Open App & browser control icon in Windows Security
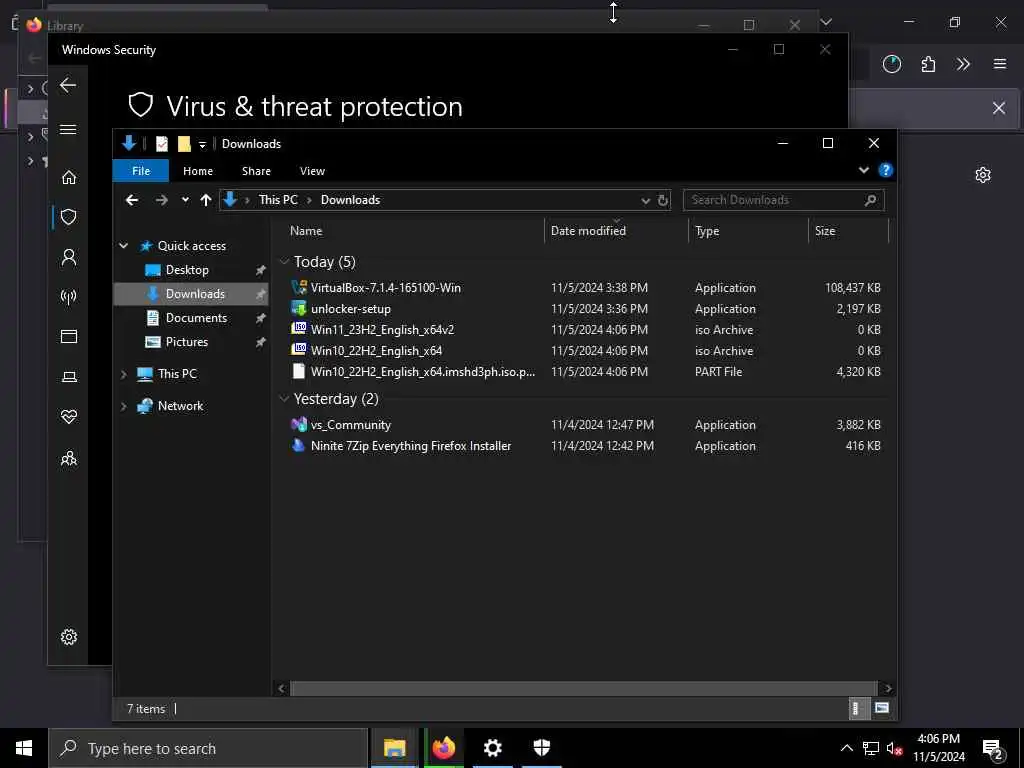 click(x=69, y=336)
